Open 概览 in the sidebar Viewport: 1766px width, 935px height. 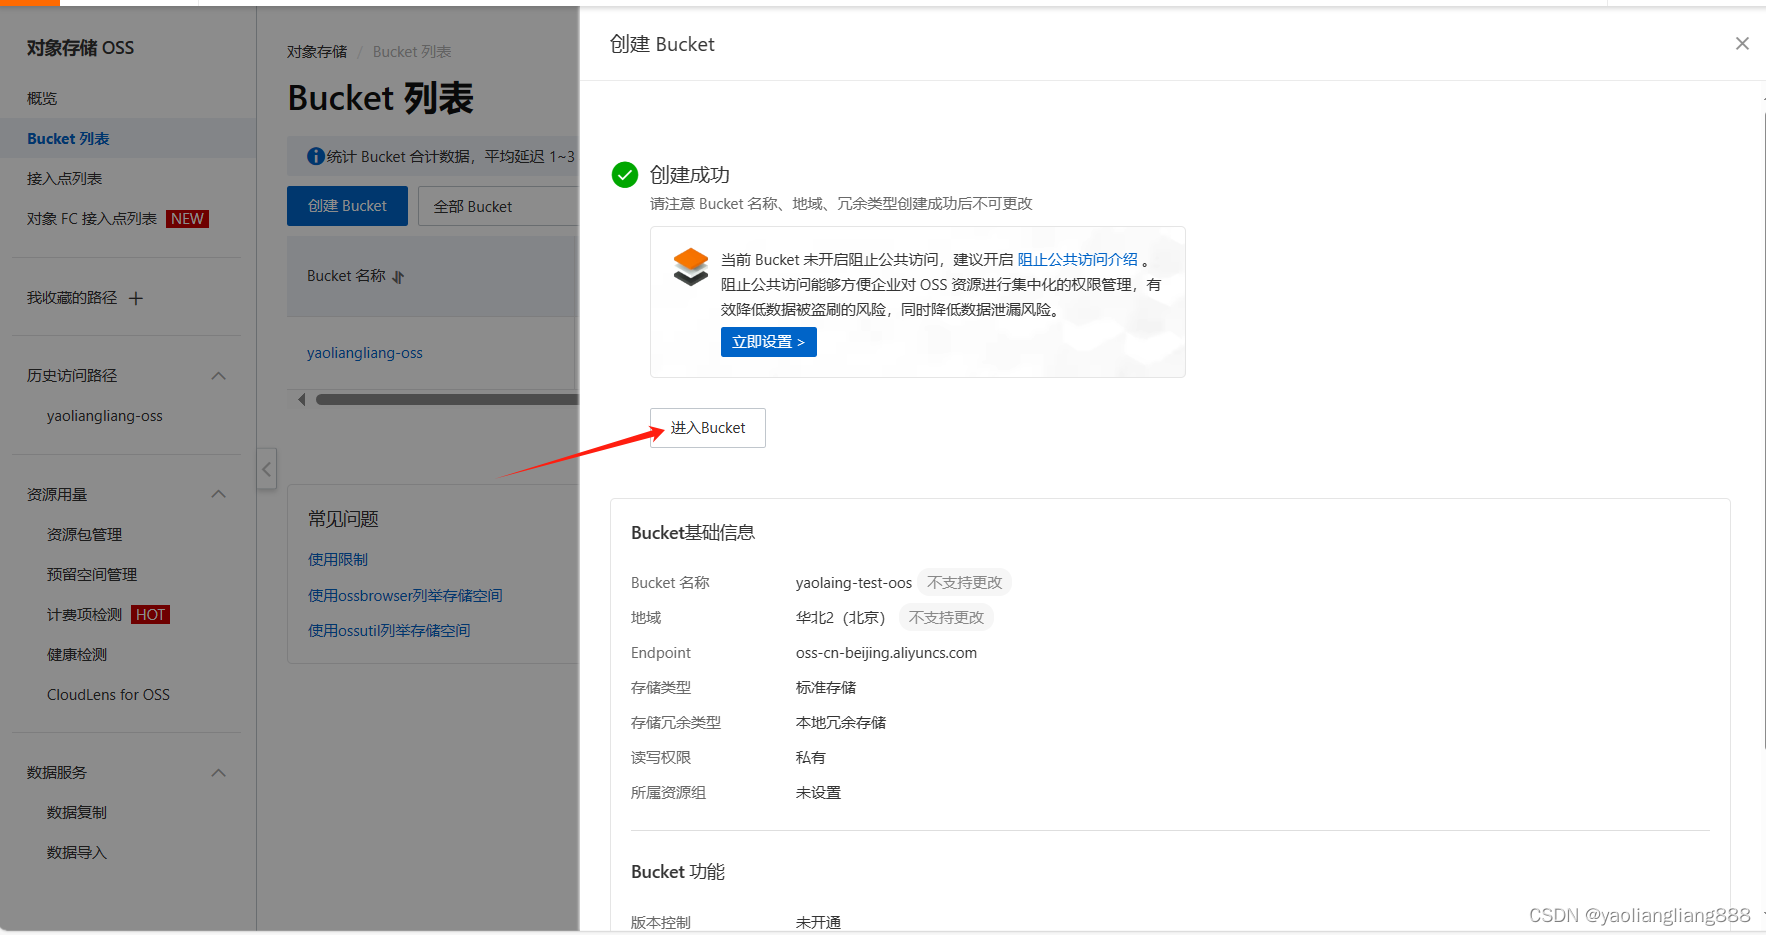click(x=42, y=99)
